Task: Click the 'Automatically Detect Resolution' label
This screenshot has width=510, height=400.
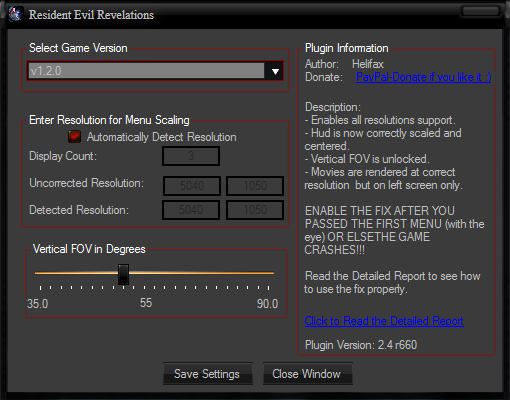Action: (x=162, y=137)
